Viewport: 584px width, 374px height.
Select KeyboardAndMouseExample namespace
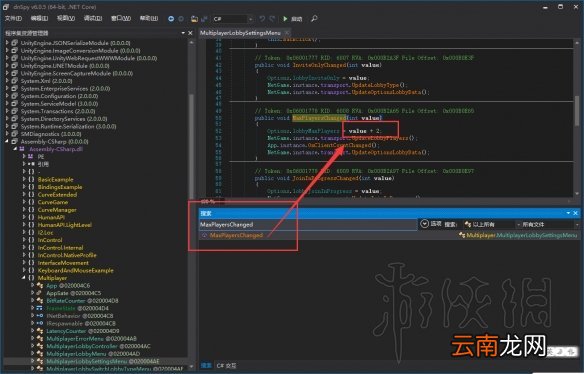pos(76,270)
